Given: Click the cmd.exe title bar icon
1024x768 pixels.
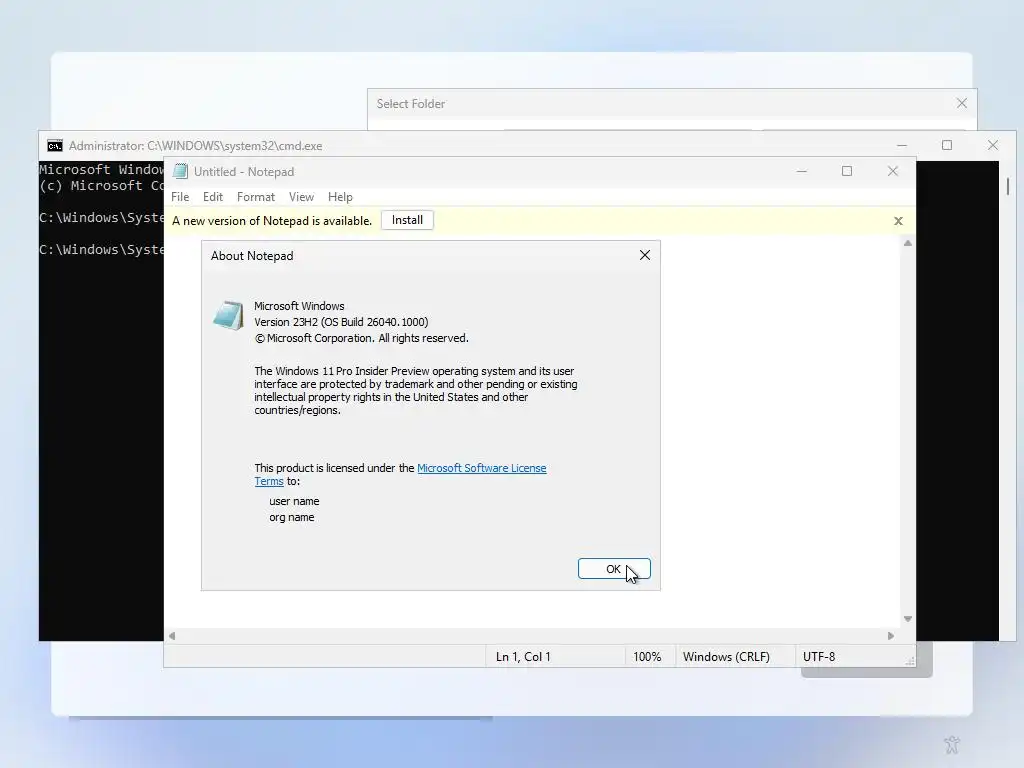Looking at the screenshot, I should (x=55, y=146).
